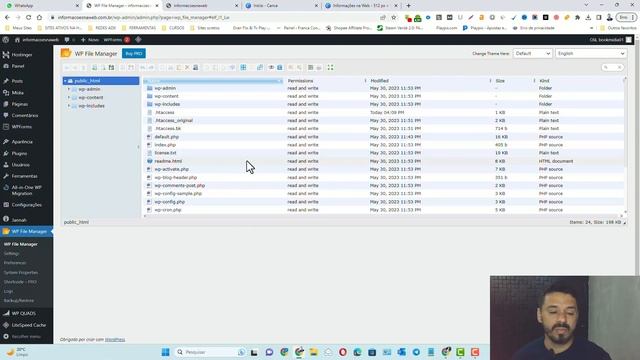640x360 pixels.
Task: Click the back arrow in the file manager toolbar
Action: pyautogui.click(x=67, y=67)
